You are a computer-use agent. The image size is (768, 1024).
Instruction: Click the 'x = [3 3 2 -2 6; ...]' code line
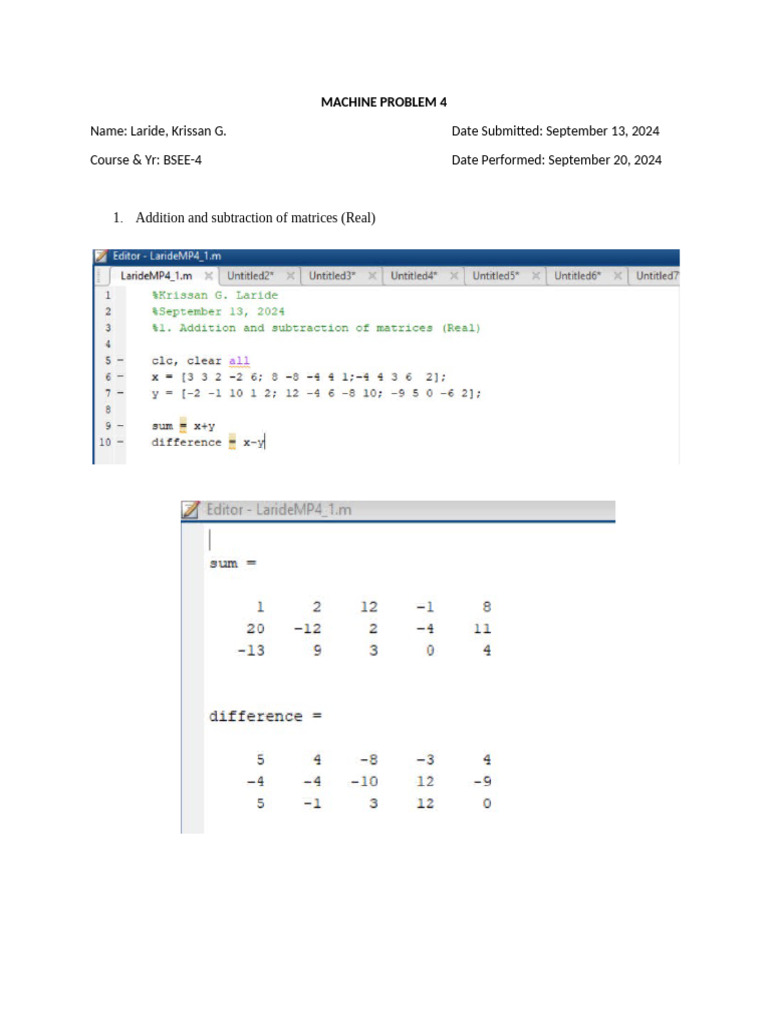(299, 377)
